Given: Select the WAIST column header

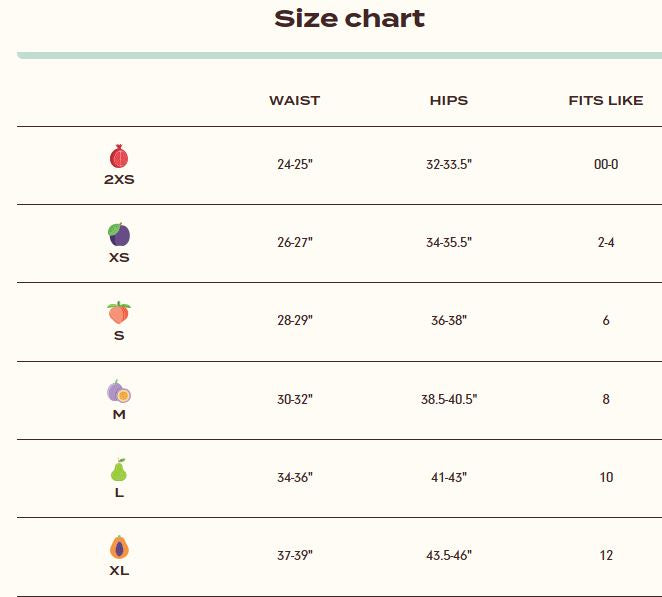Looking at the screenshot, I should [294, 101].
